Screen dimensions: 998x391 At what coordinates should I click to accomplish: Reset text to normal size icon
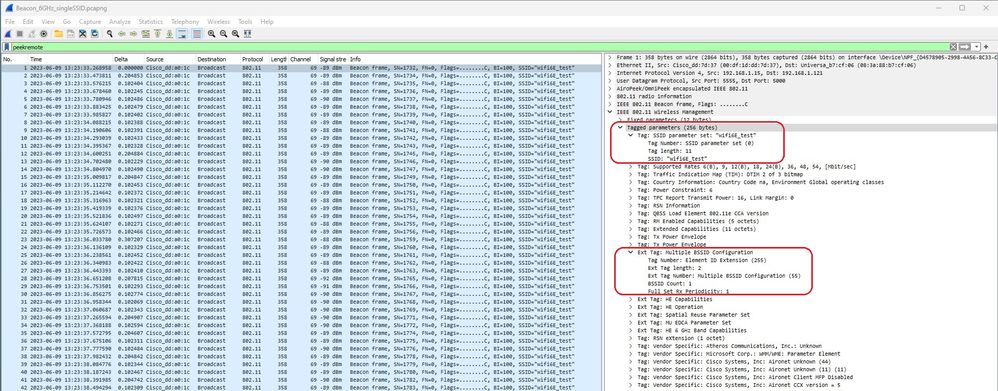235,33
